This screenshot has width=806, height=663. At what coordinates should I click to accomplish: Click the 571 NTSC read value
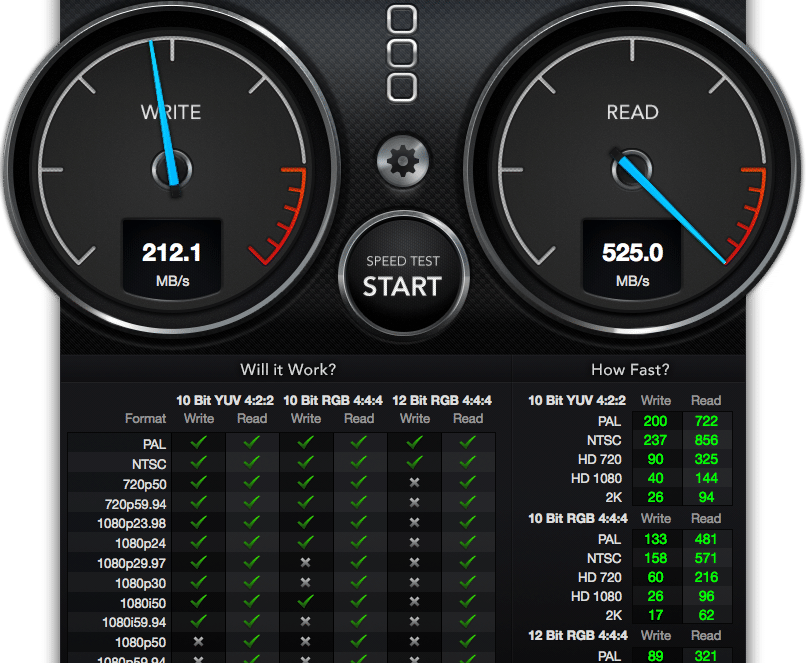pyautogui.click(x=706, y=559)
